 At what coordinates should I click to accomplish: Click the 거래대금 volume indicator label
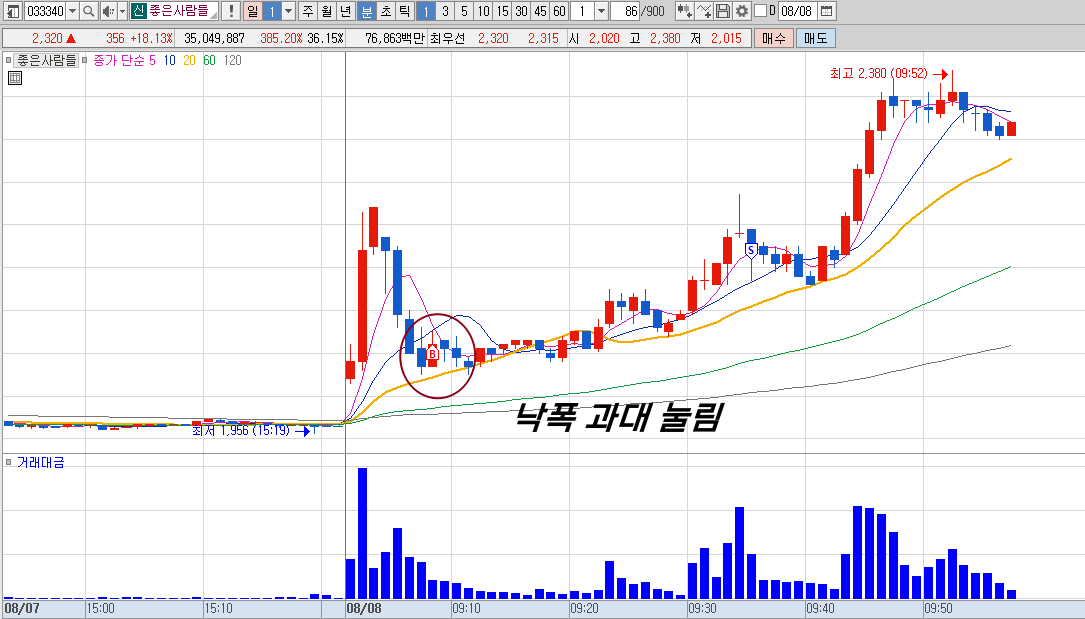(40, 462)
